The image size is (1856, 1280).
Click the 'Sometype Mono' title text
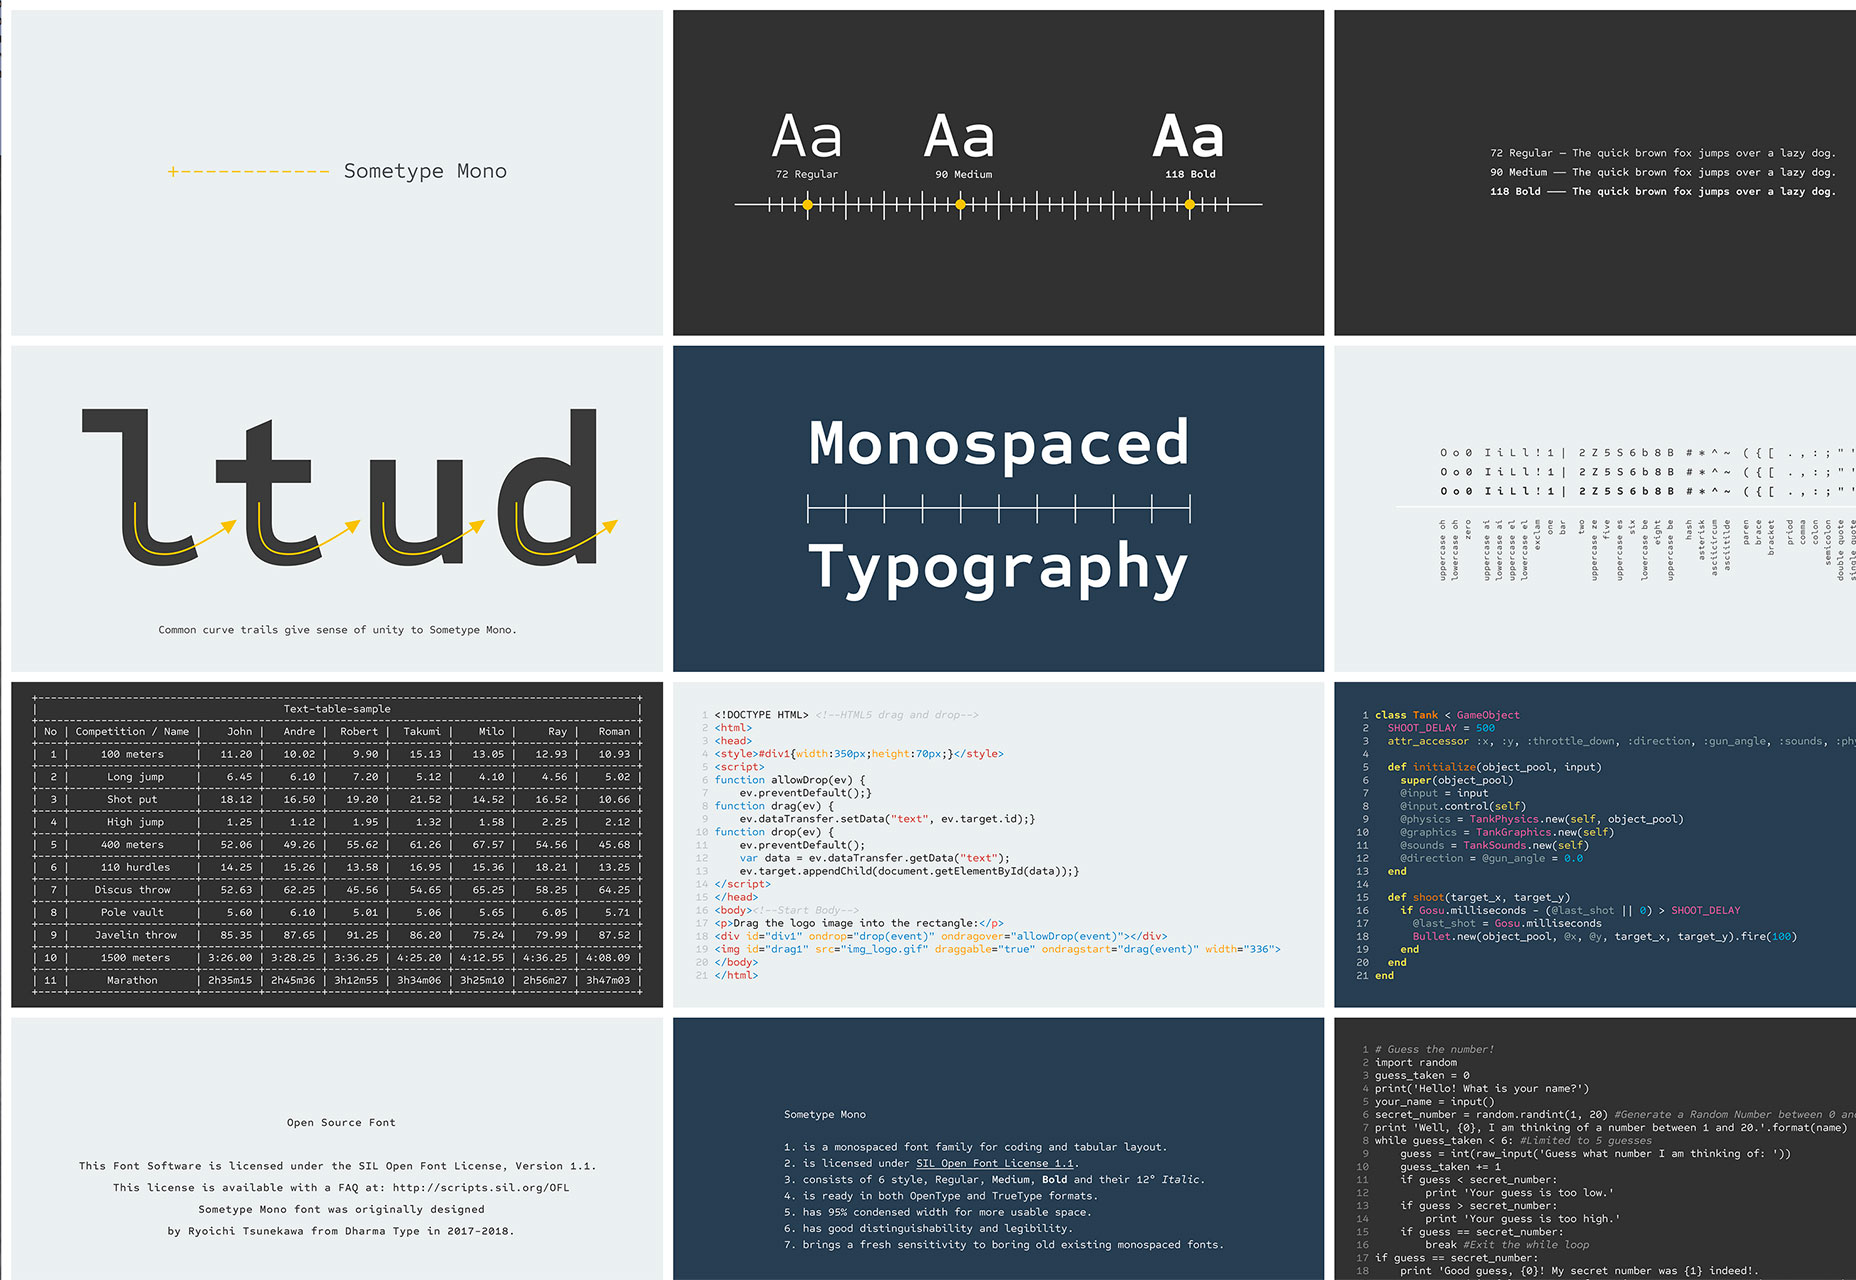[425, 171]
